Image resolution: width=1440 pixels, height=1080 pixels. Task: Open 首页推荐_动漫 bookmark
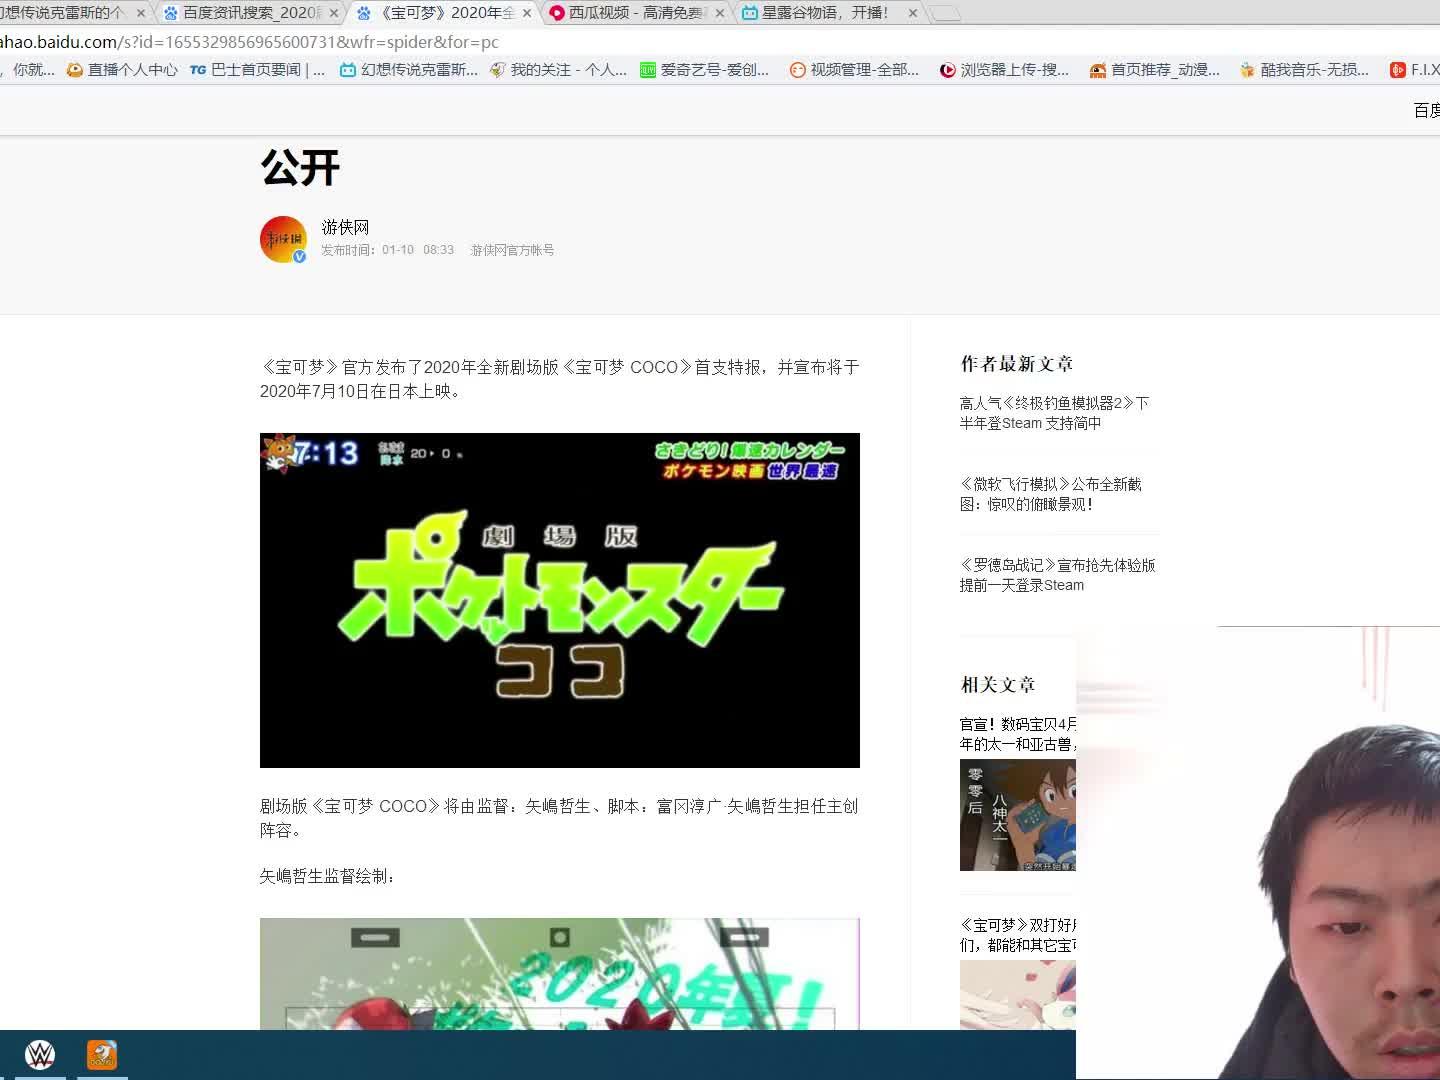[x=1155, y=70]
